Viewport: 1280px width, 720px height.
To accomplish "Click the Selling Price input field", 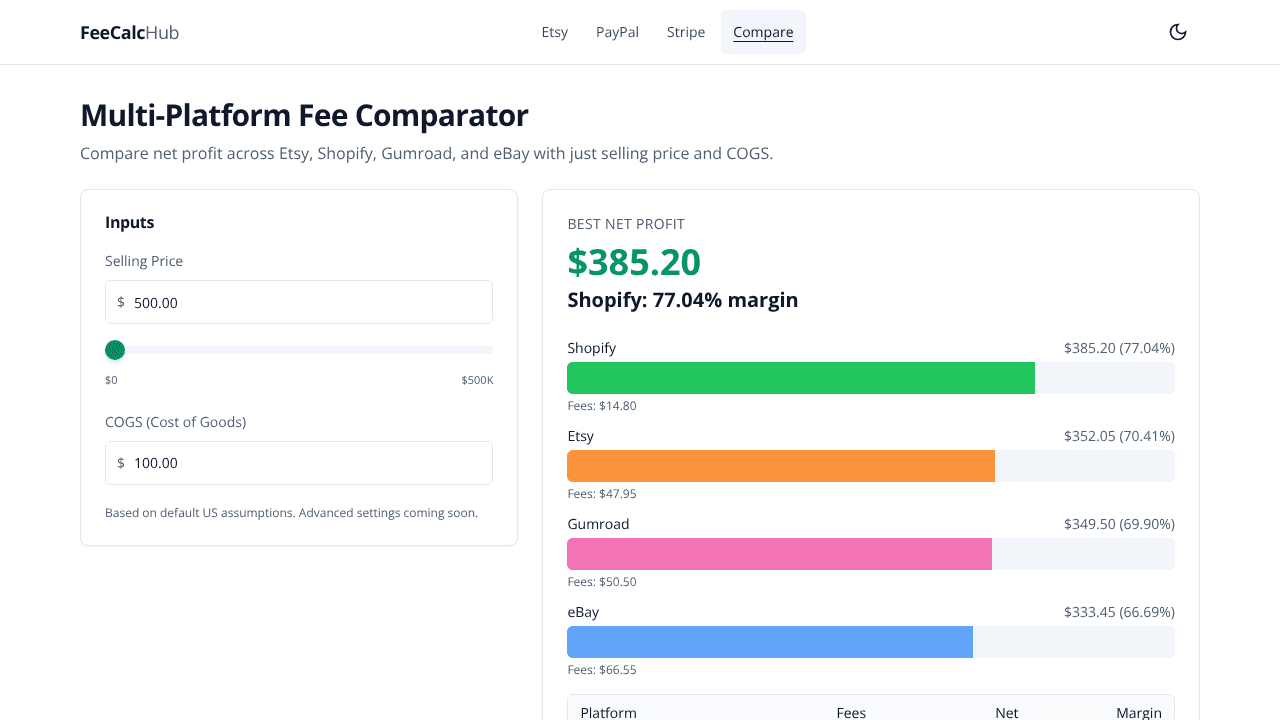I will pyautogui.click(x=299, y=302).
